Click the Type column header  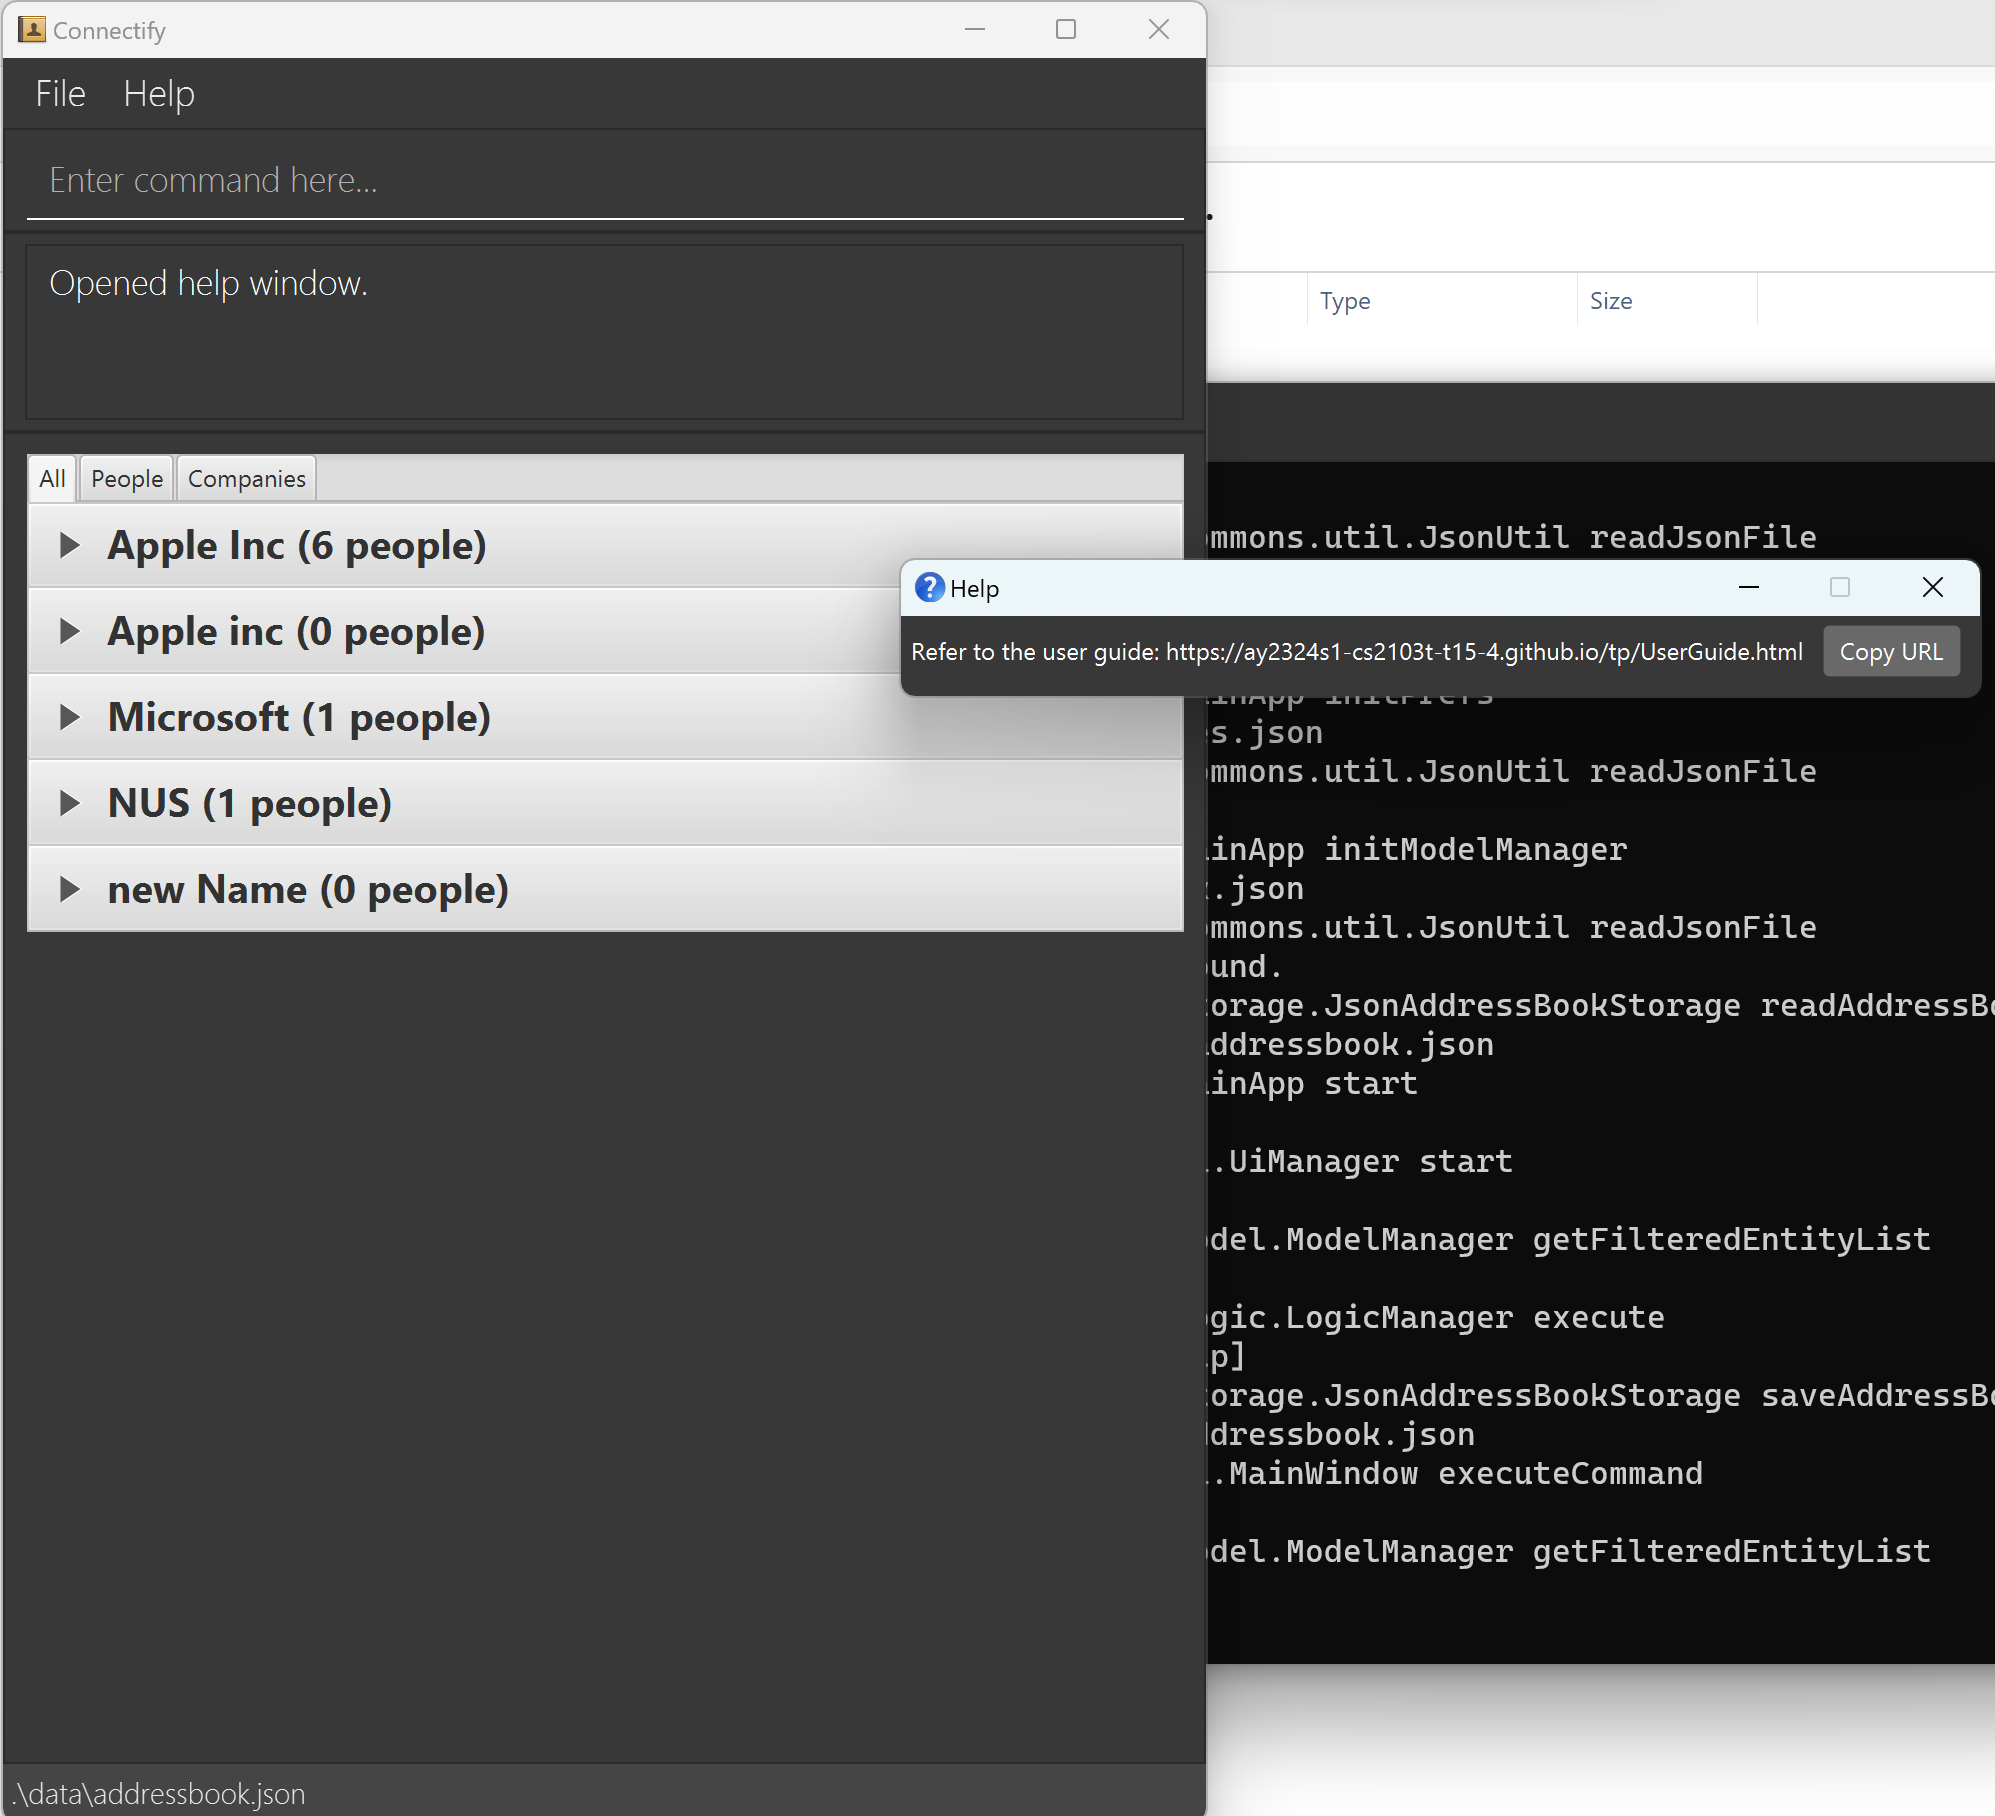(x=1345, y=301)
